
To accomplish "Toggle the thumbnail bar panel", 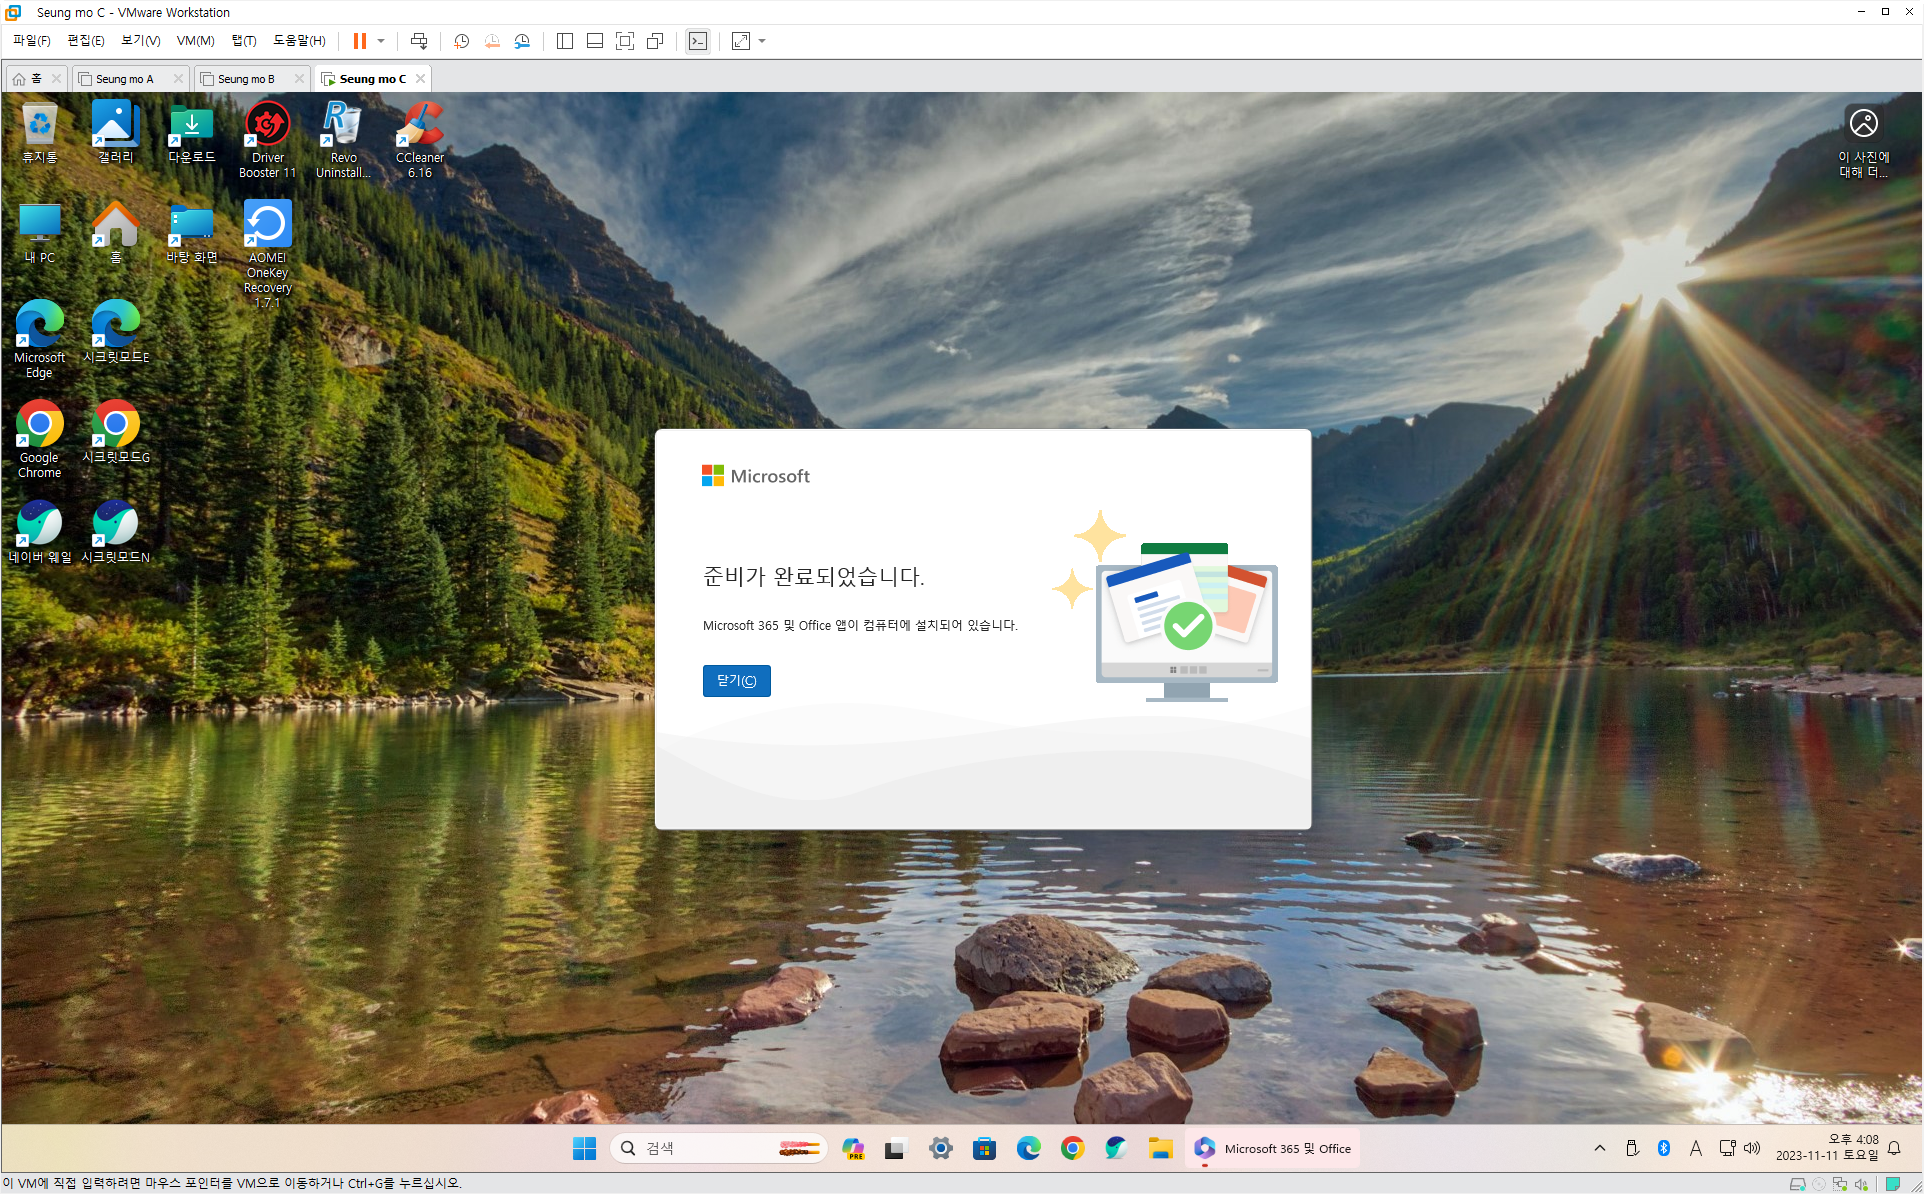I will (x=594, y=41).
